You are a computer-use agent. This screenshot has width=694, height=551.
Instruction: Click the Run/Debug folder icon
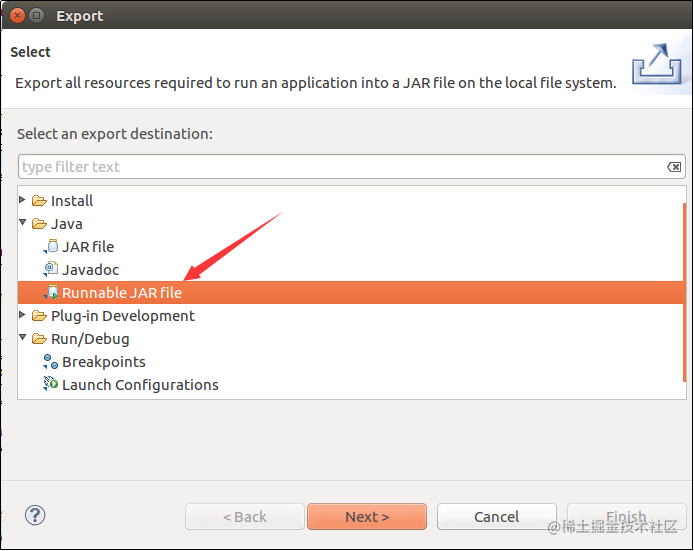point(39,339)
